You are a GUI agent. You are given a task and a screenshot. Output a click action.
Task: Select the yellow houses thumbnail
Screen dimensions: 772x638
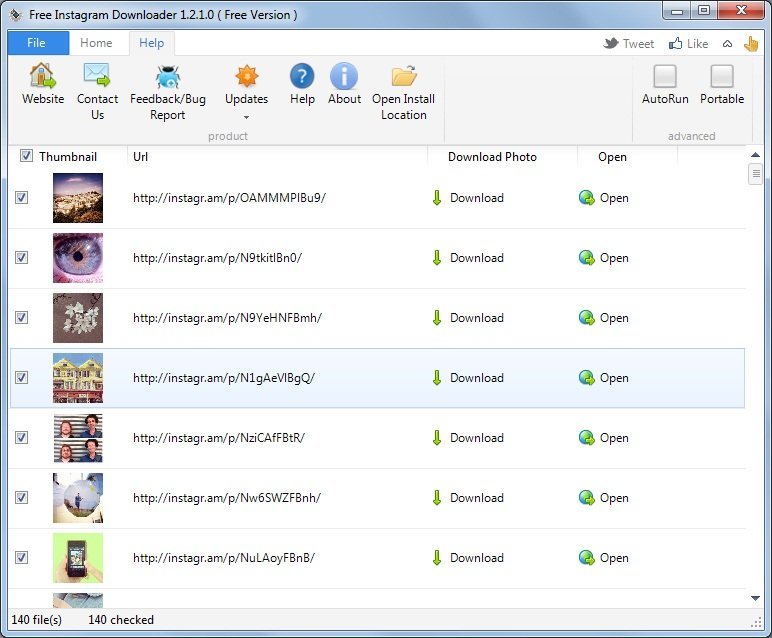pyautogui.click(x=78, y=378)
